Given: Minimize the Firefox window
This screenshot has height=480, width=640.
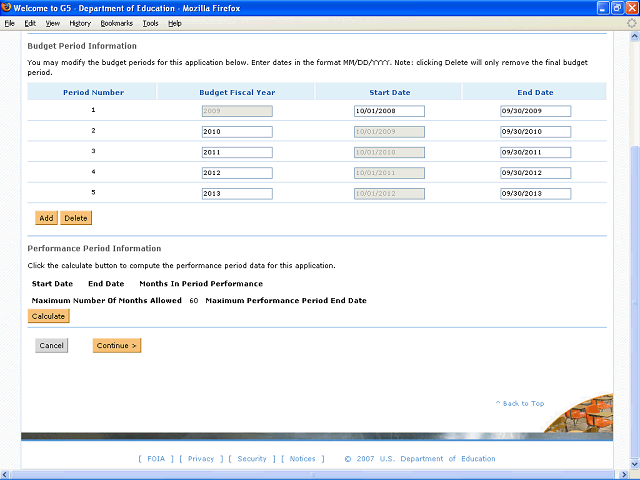Looking at the screenshot, I should (x=603, y=8).
